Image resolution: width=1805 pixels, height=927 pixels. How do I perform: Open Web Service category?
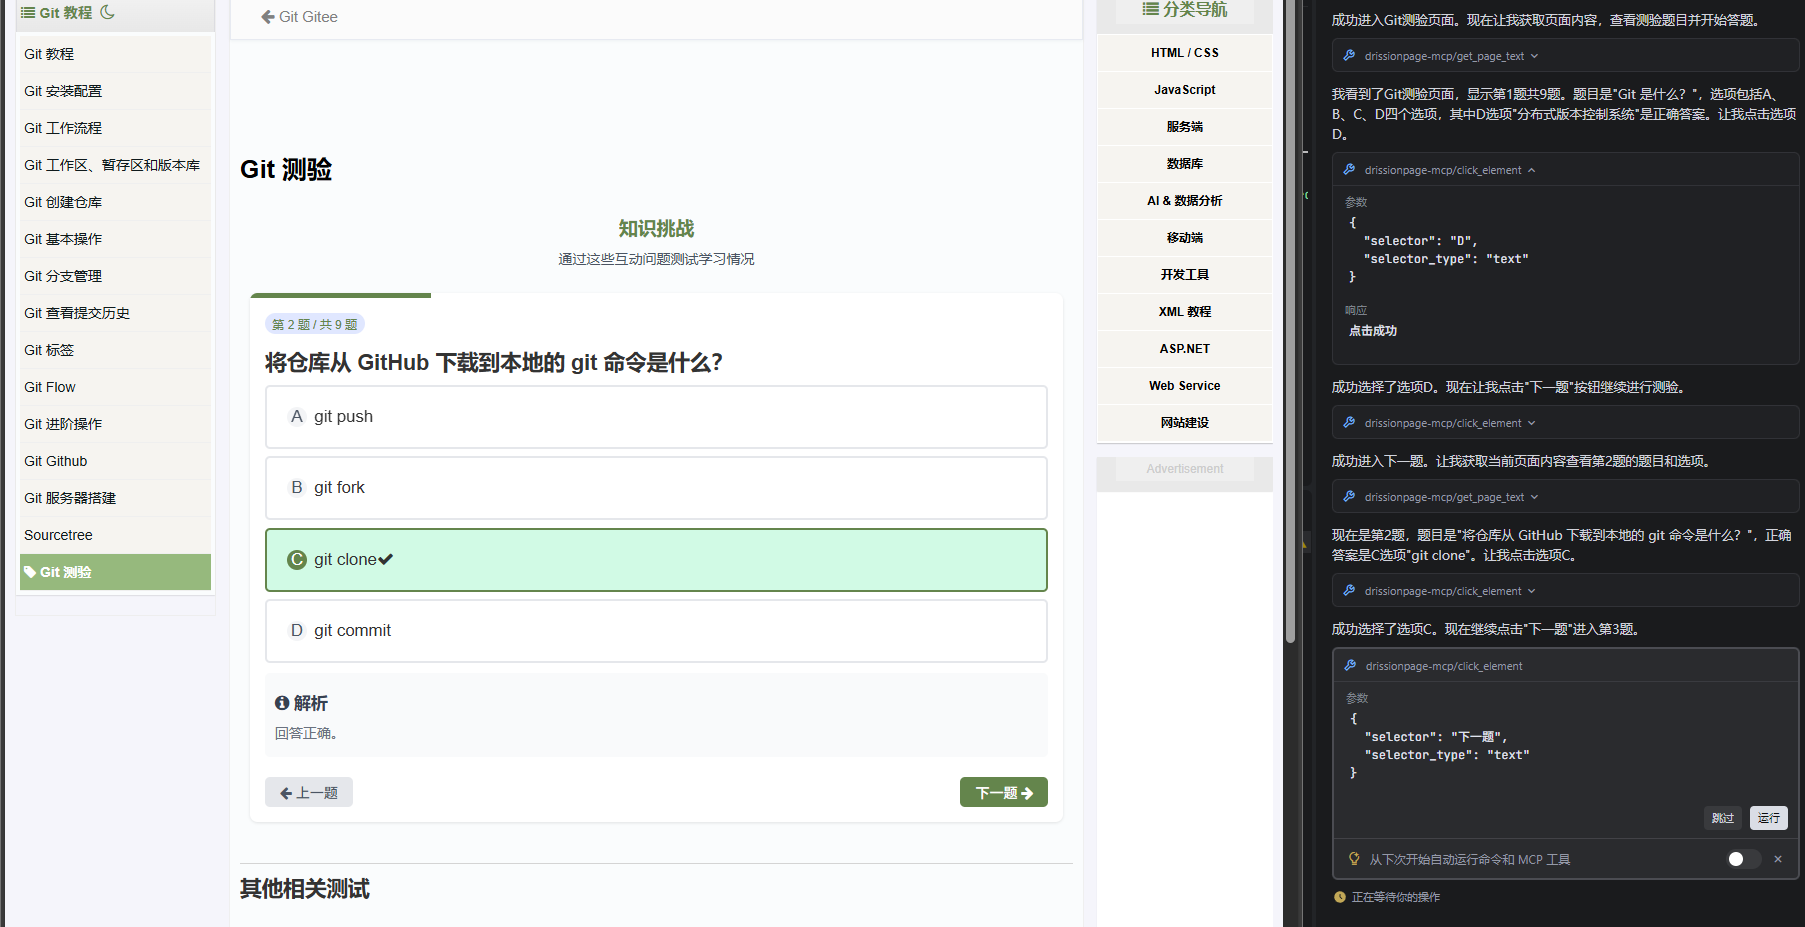[1185, 386]
